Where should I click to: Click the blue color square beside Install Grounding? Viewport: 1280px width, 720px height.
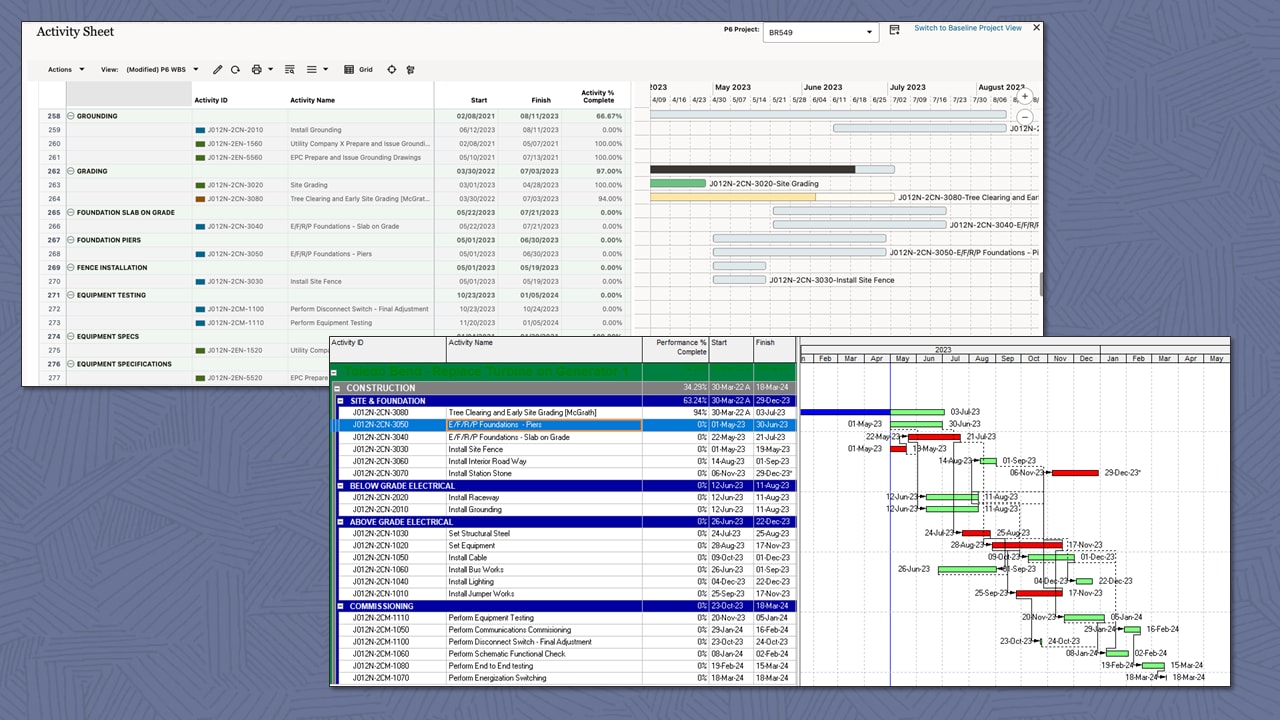(x=199, y=129)
